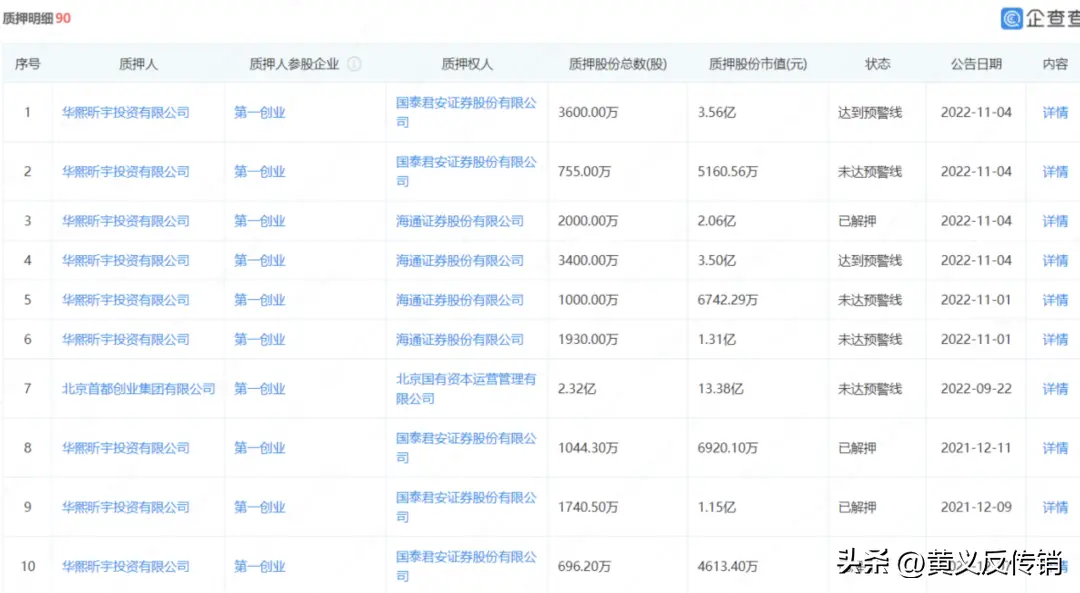
Task: Select the 已解押 status in row 3
Action: click(x=857, y=221)
